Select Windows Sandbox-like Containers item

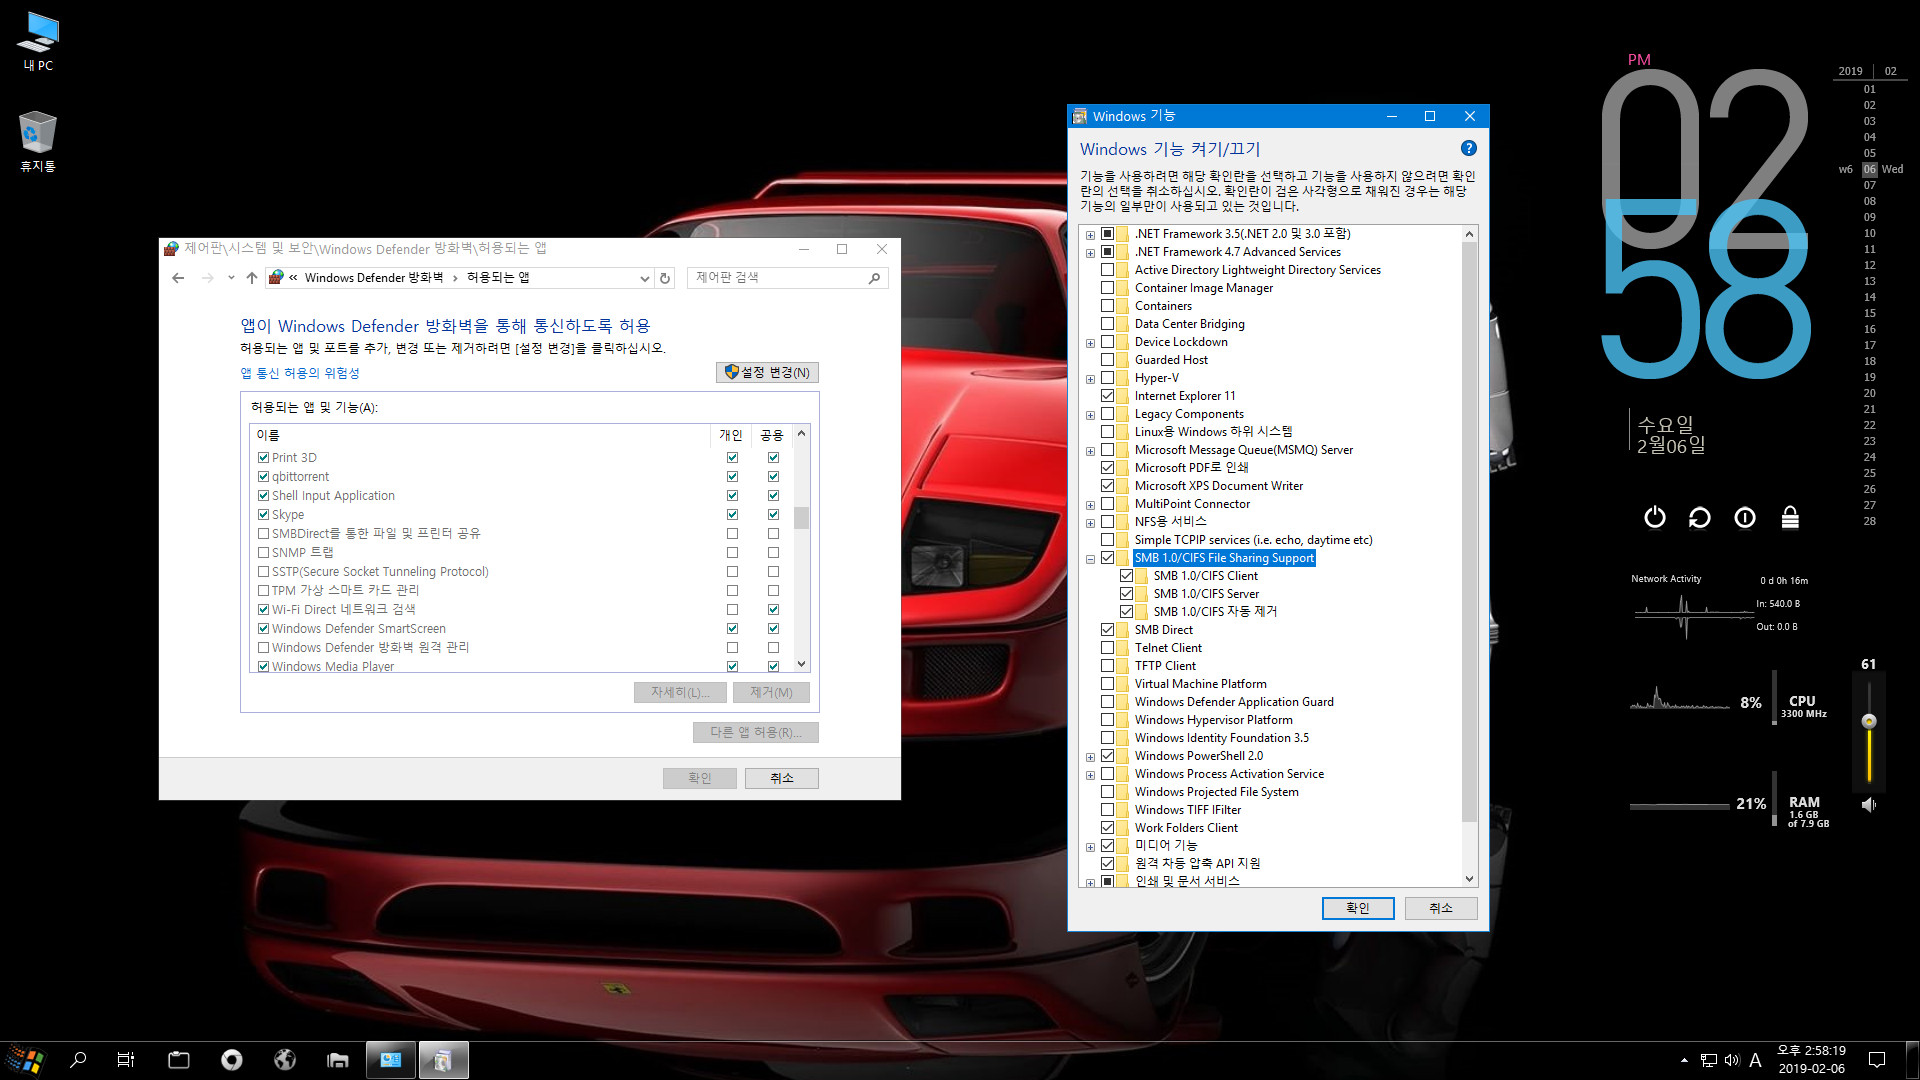[1162, 306]
